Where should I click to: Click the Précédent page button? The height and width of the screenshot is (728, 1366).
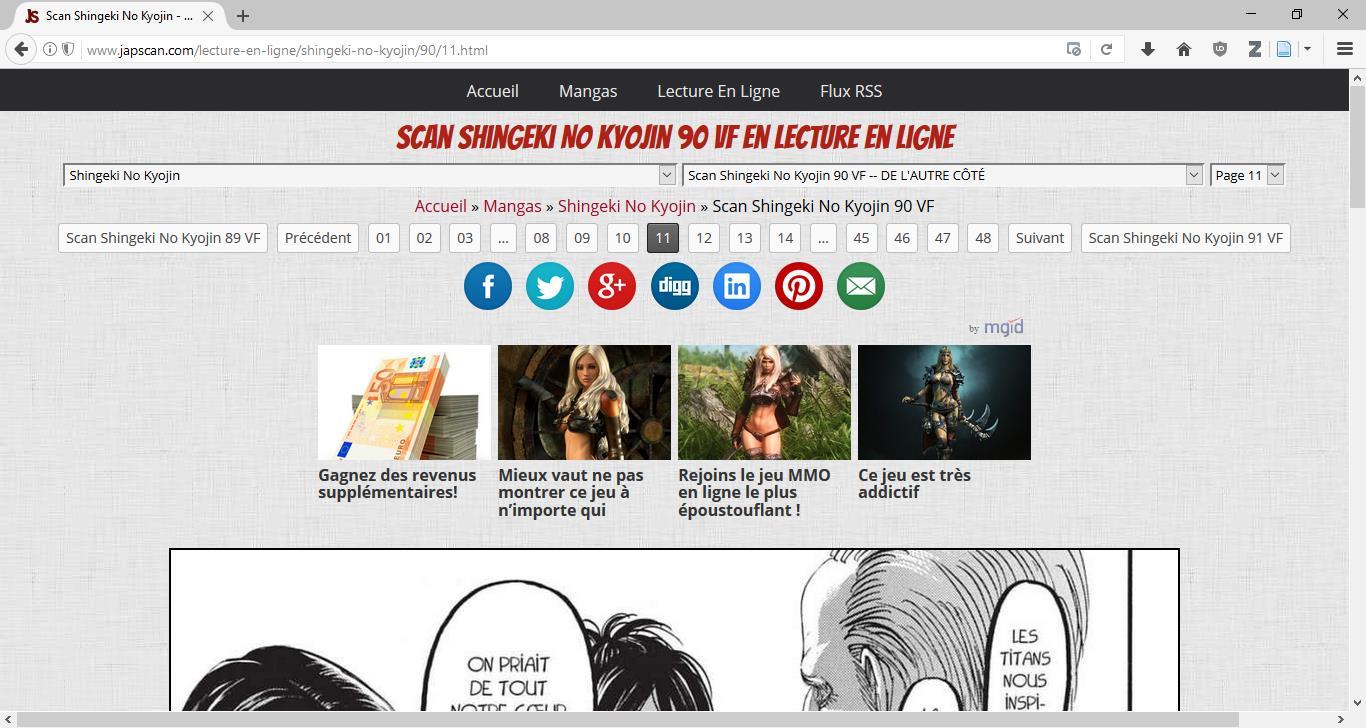pos(318,238)
